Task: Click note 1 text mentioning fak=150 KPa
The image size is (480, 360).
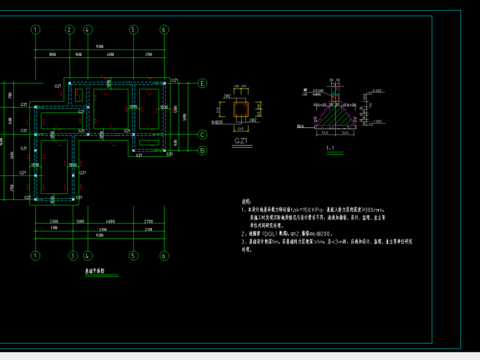Action: (313, 217)
